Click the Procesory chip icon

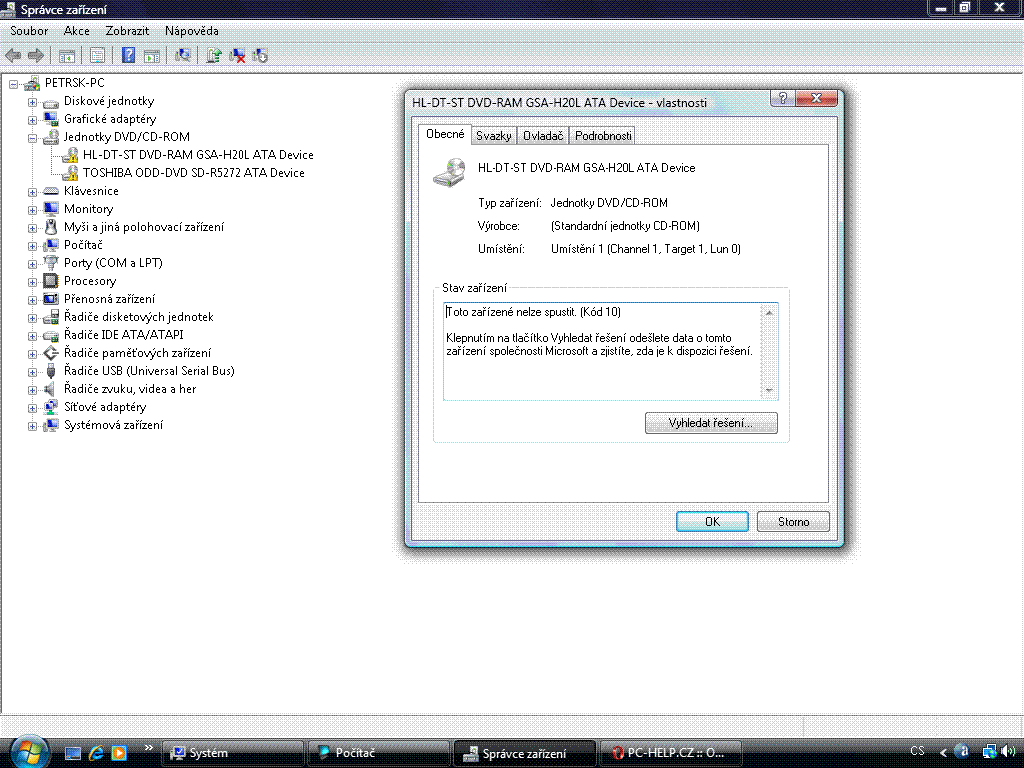(51, 281)
